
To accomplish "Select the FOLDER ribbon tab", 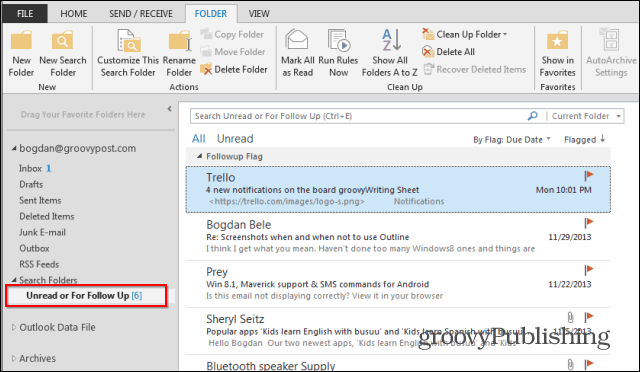I will (211, 14).
